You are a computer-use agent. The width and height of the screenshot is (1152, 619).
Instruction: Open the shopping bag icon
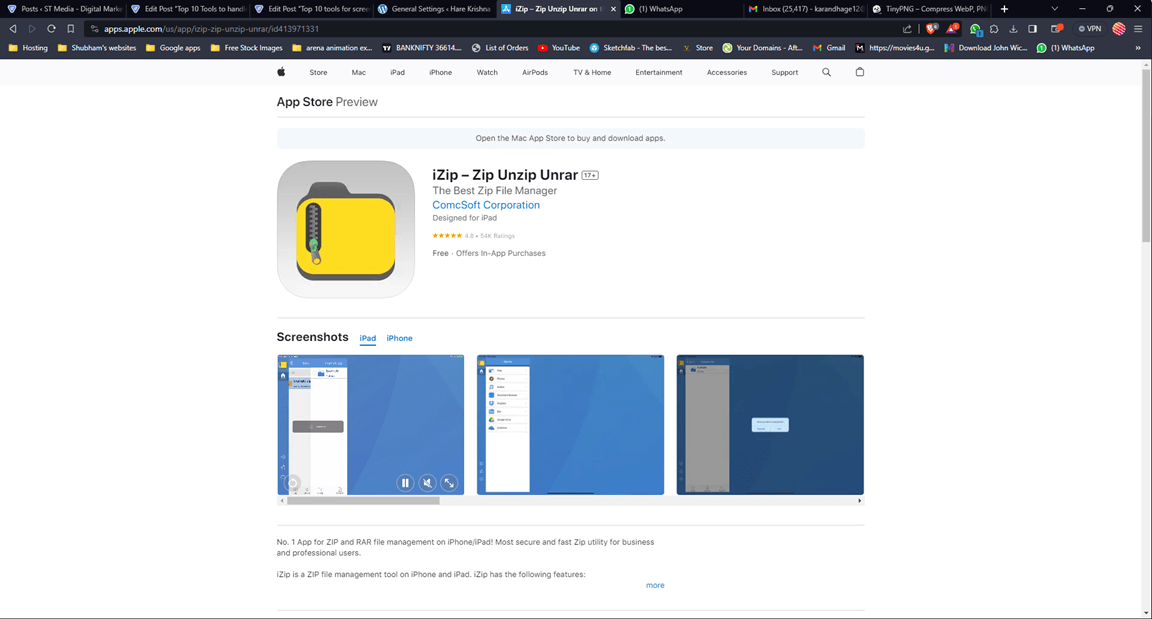tap(859, 72)
